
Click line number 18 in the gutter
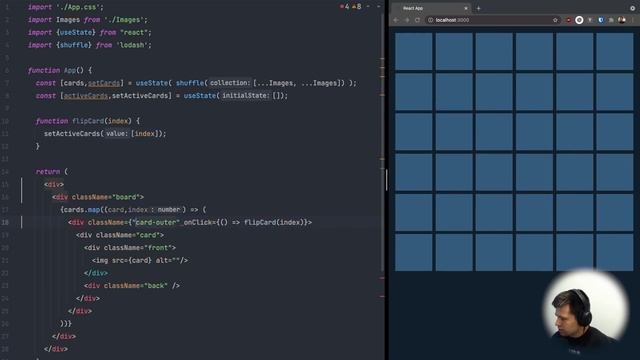(x=5, y=222)
